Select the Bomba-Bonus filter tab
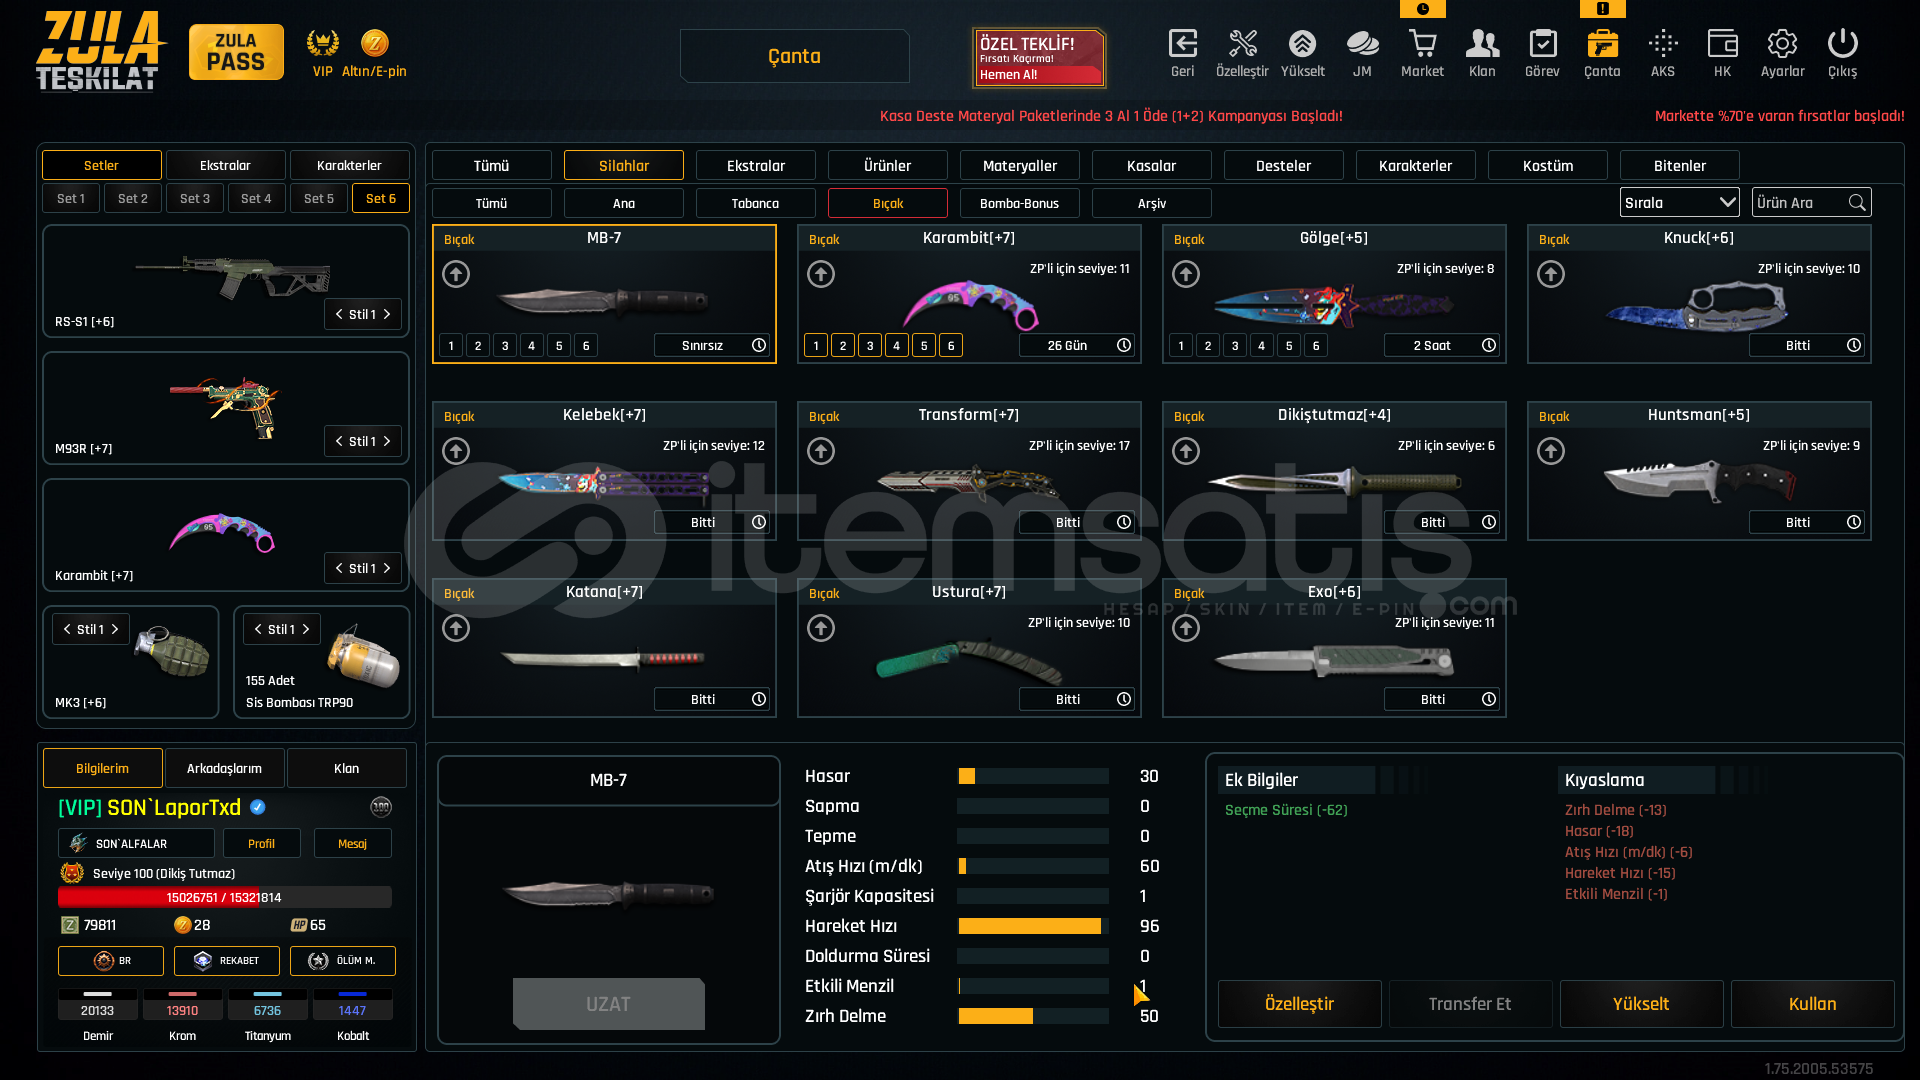This screenshot has height=1080, width=1920. pos(1019,203)
